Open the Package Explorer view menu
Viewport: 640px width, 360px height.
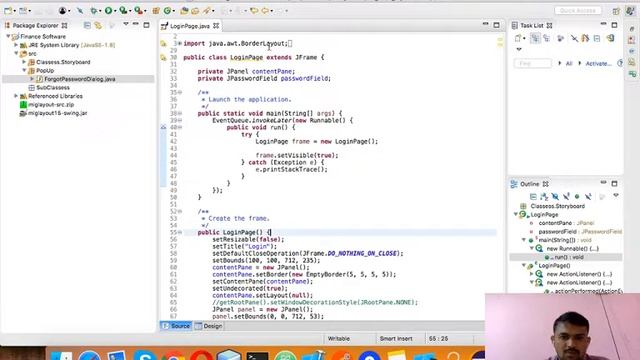point(126,24)
